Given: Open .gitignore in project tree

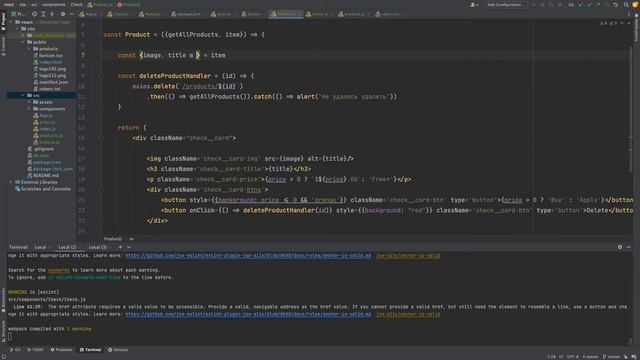Looking at the screenshot, I should [40, 149].
